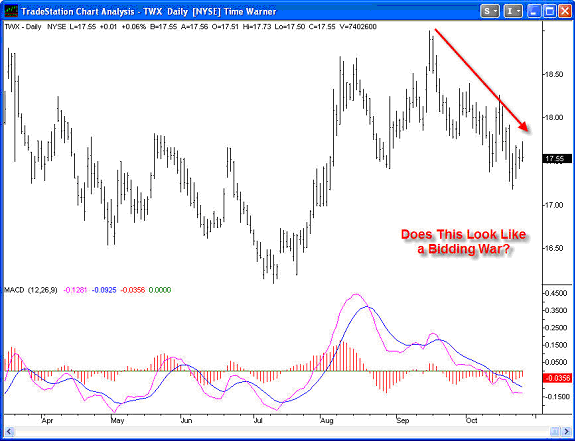Click the -0.0356 MACD value label
Viewport: 575px width, 441px height.
point(557,378)
